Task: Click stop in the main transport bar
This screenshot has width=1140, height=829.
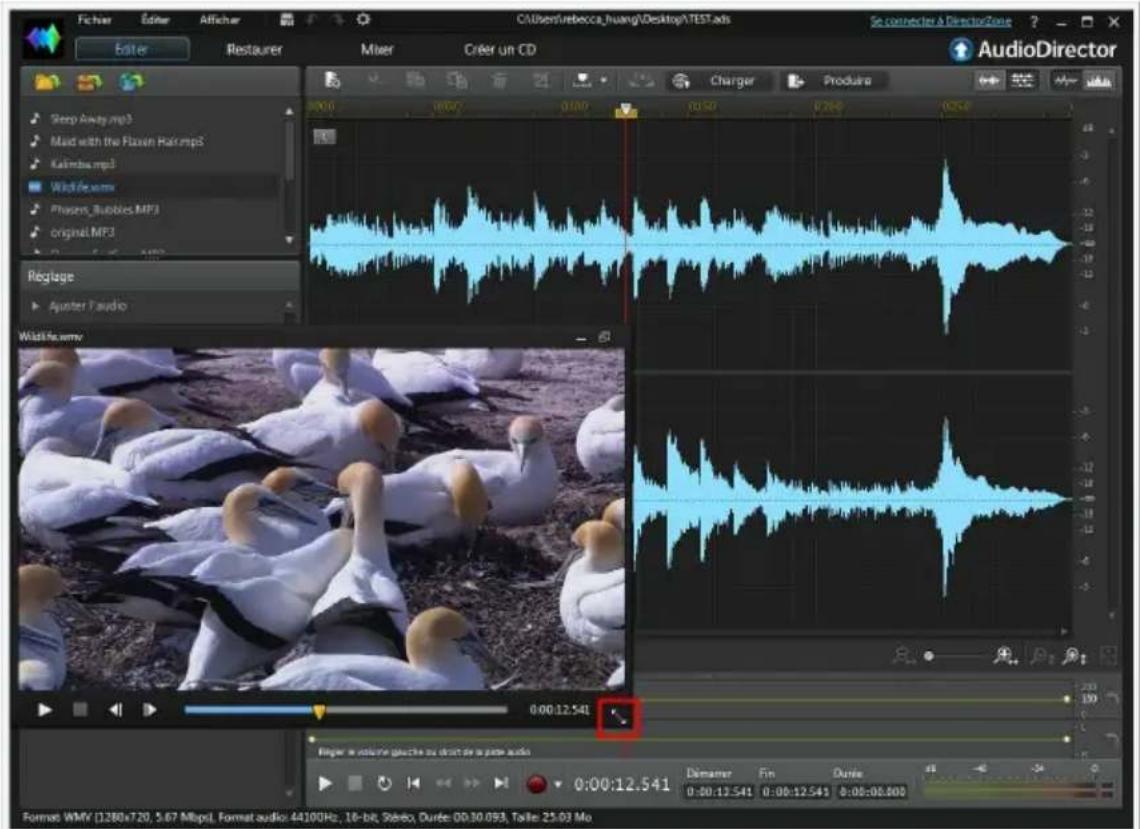Action: coord(355,783)
